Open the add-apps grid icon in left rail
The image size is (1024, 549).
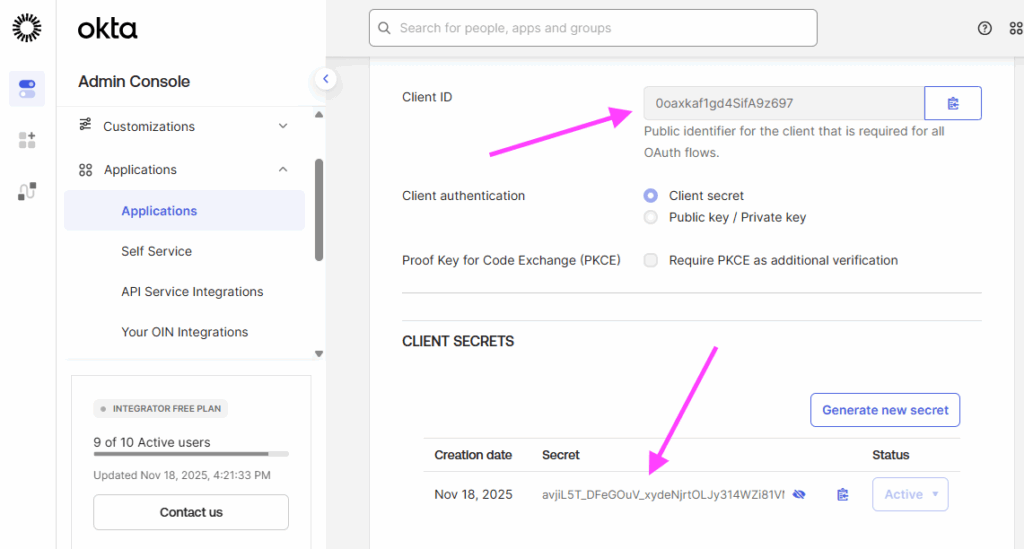point(27,140)
